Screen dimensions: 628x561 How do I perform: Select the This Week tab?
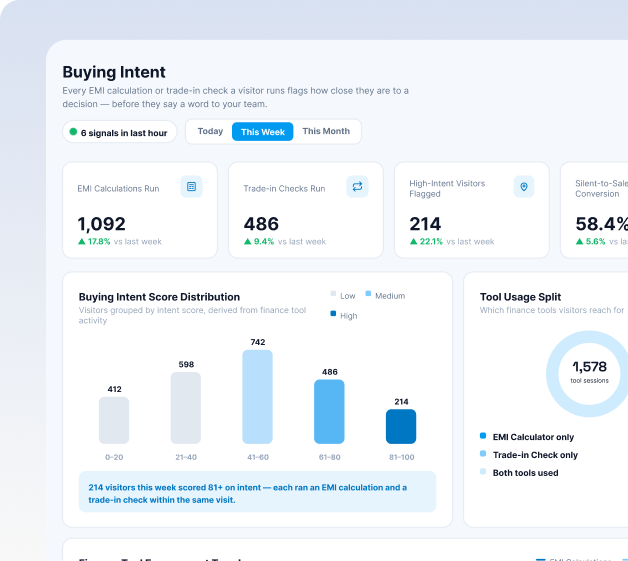tap(263, 132)
